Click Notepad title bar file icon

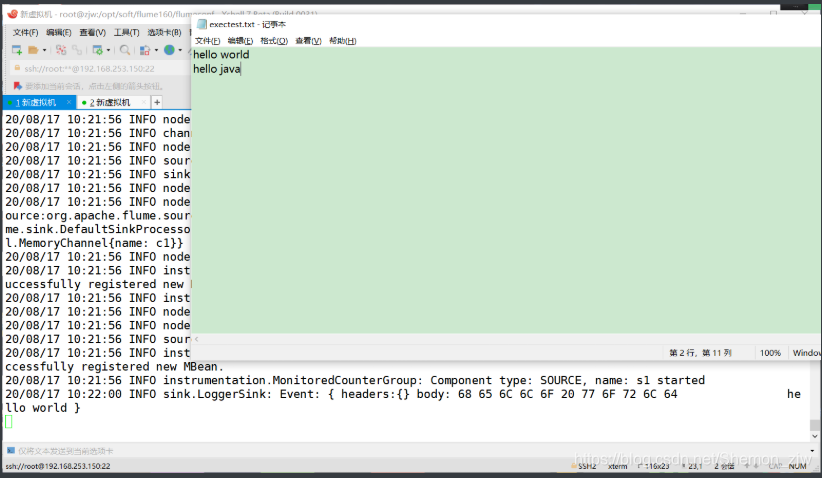click(x=202, y=24)
